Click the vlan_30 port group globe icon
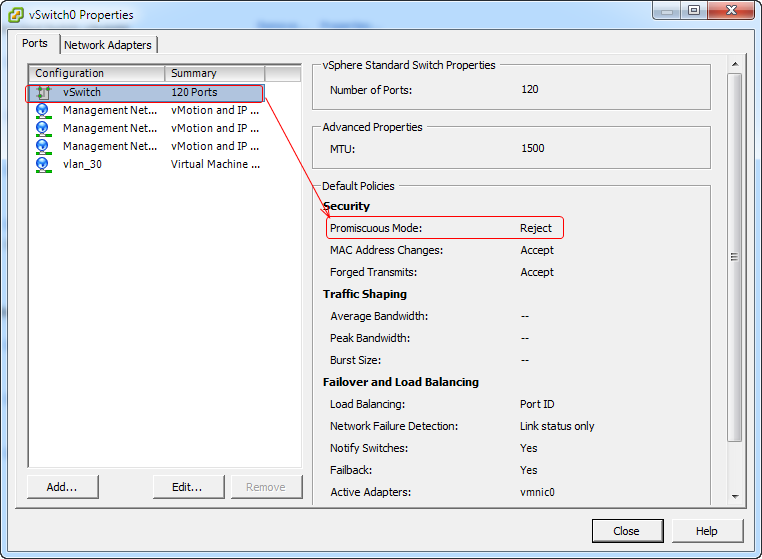This screenshot has height=559, width=762. 43,164
